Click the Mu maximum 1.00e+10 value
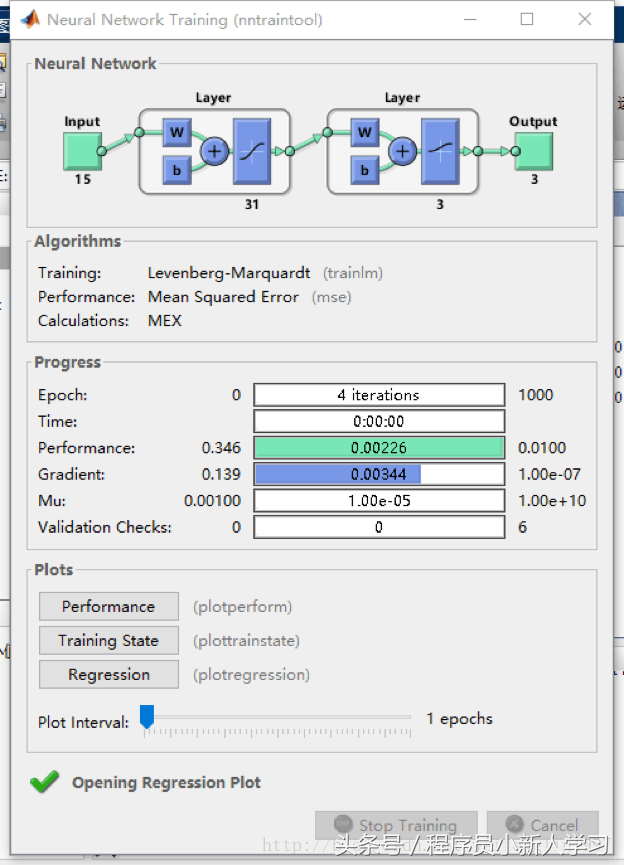 (x=552, y=500)
